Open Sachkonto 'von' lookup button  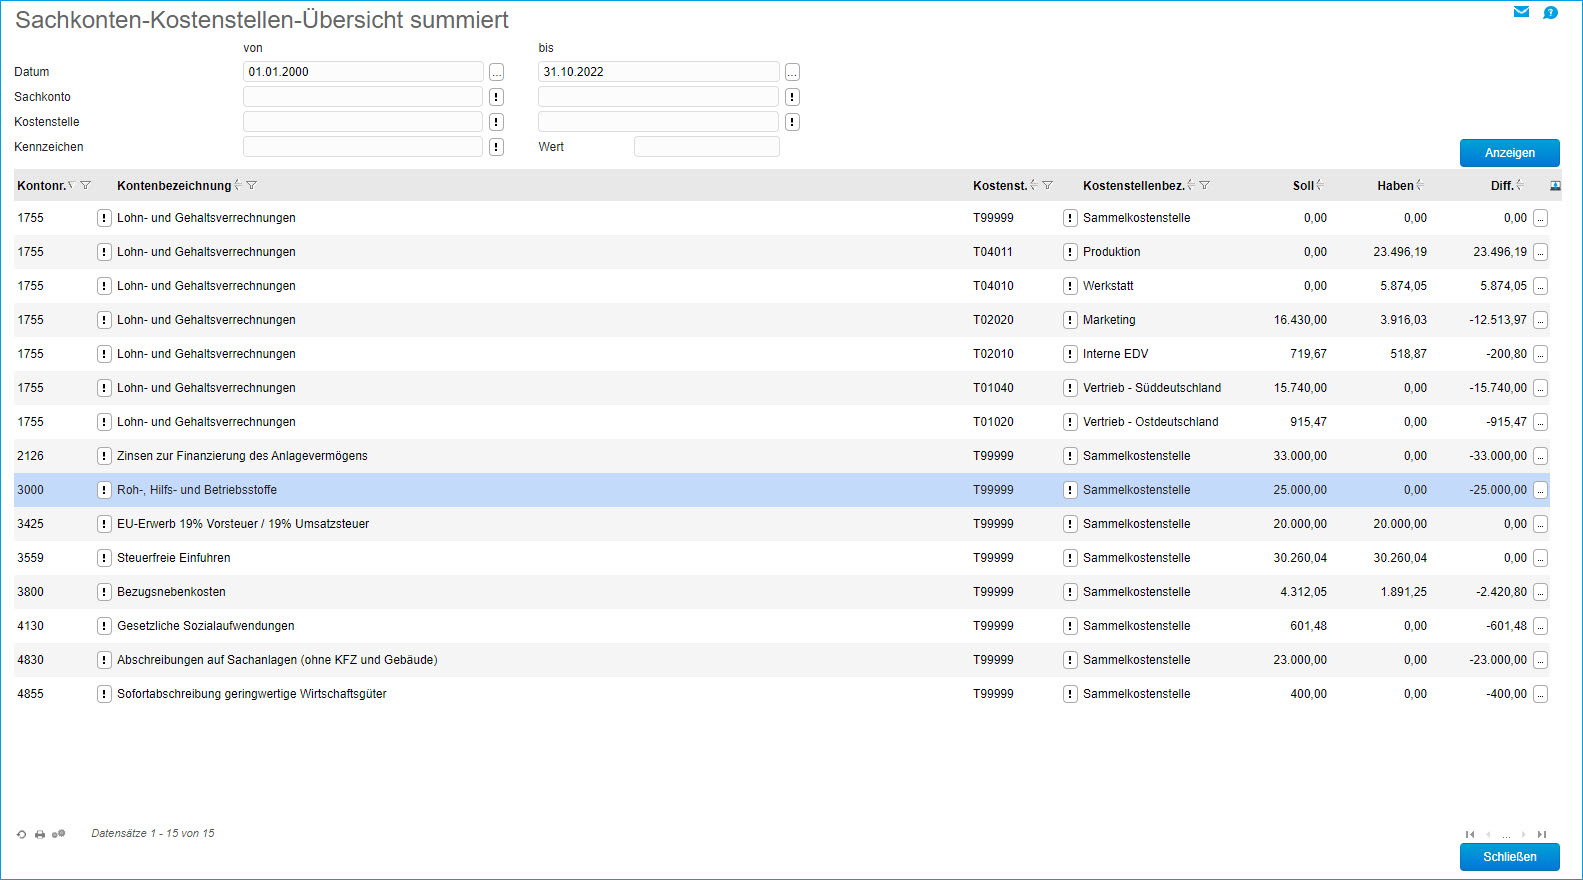[496, 97]
